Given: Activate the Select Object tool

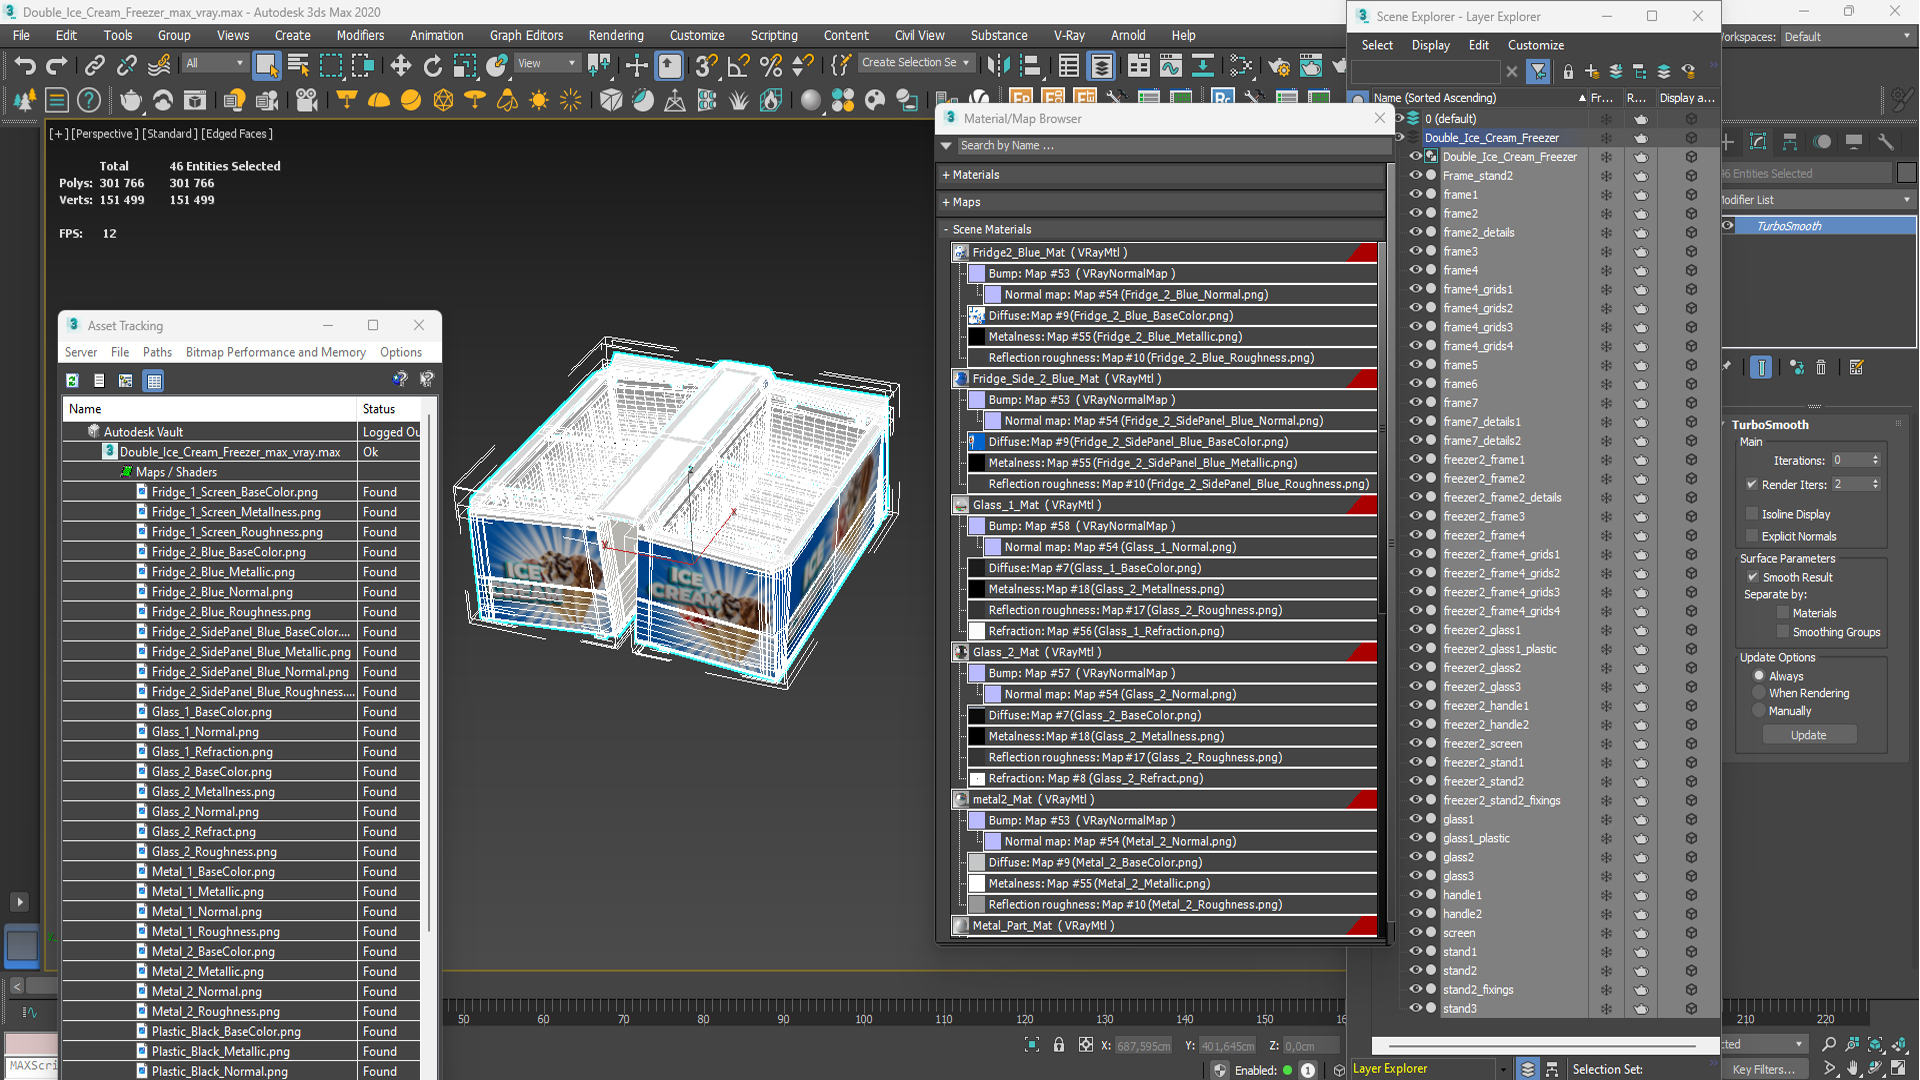Looking at the screenshot, I should click(x=266, y=66).
